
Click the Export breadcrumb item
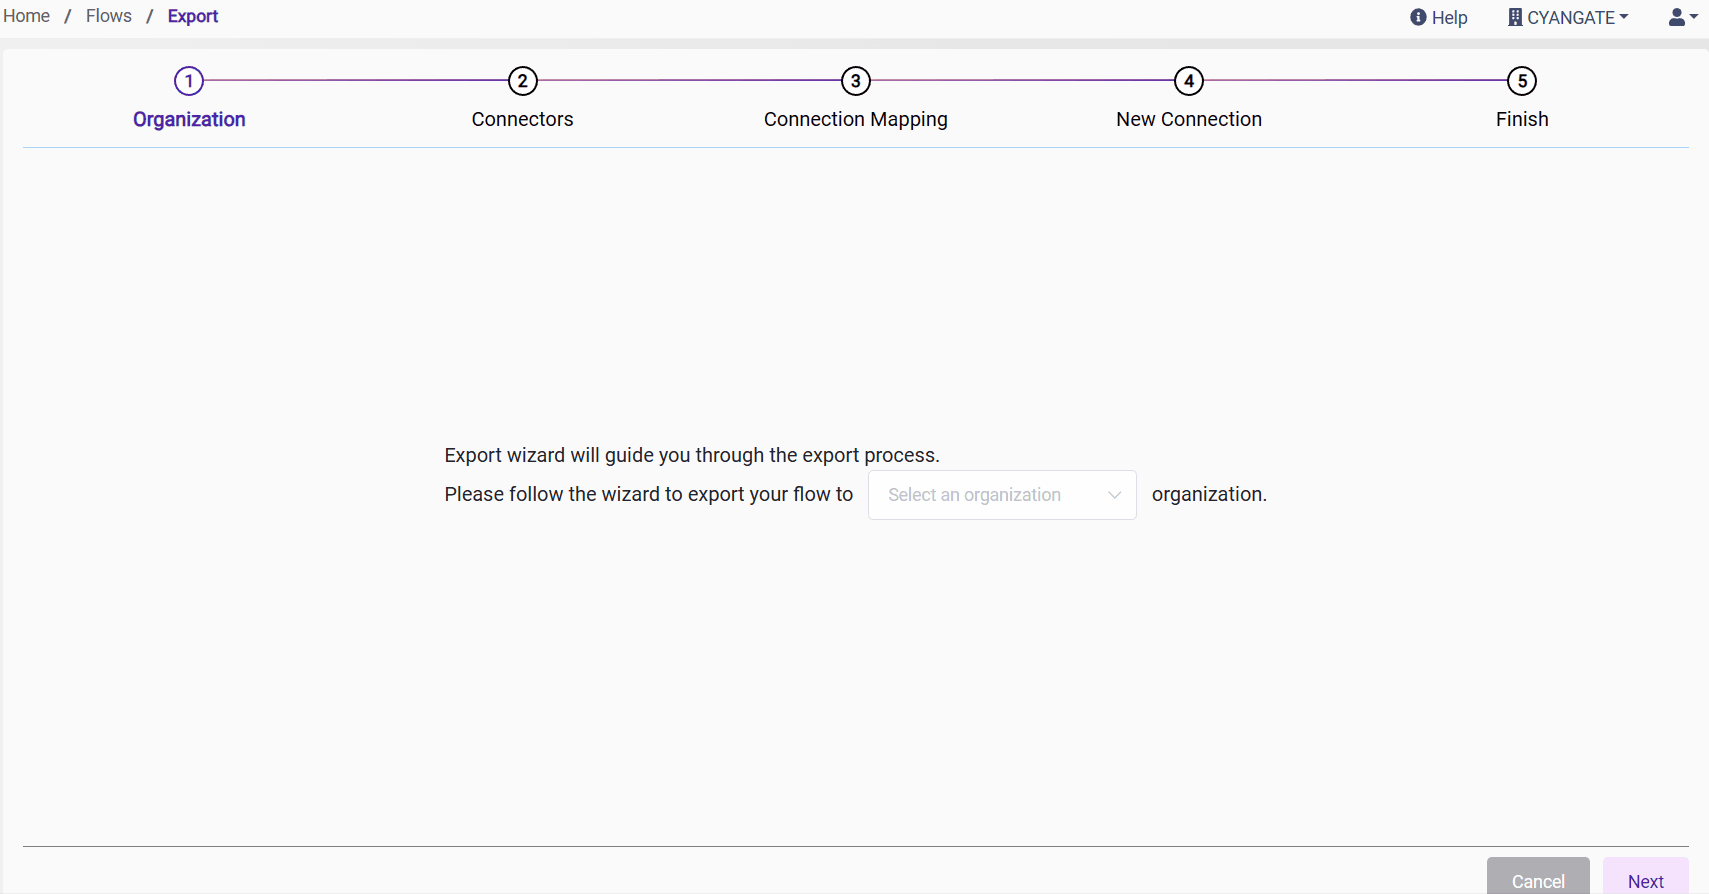pyautogui.click(x=192, y=15)
